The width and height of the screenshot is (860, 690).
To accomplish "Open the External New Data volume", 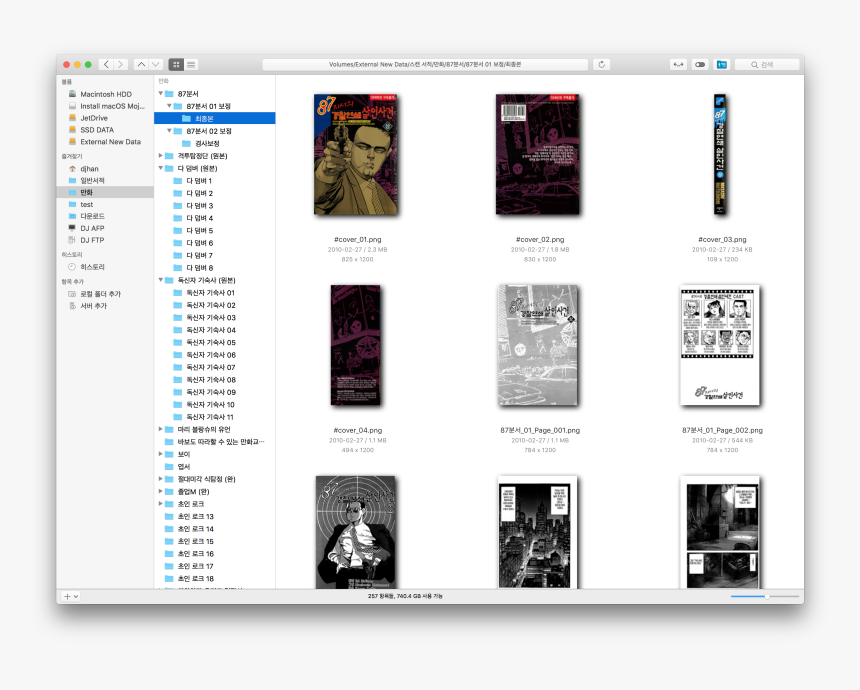I will 110,142.
